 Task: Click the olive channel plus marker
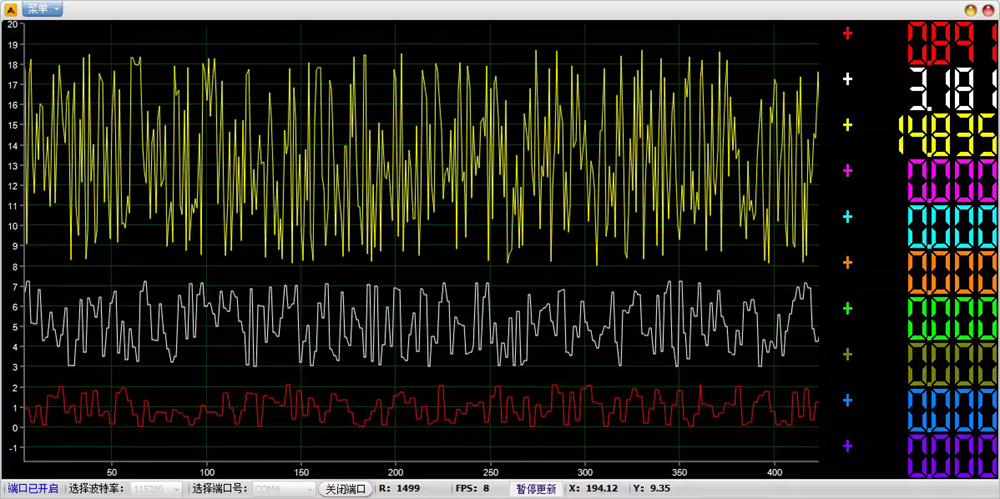(x=848, y=354)
